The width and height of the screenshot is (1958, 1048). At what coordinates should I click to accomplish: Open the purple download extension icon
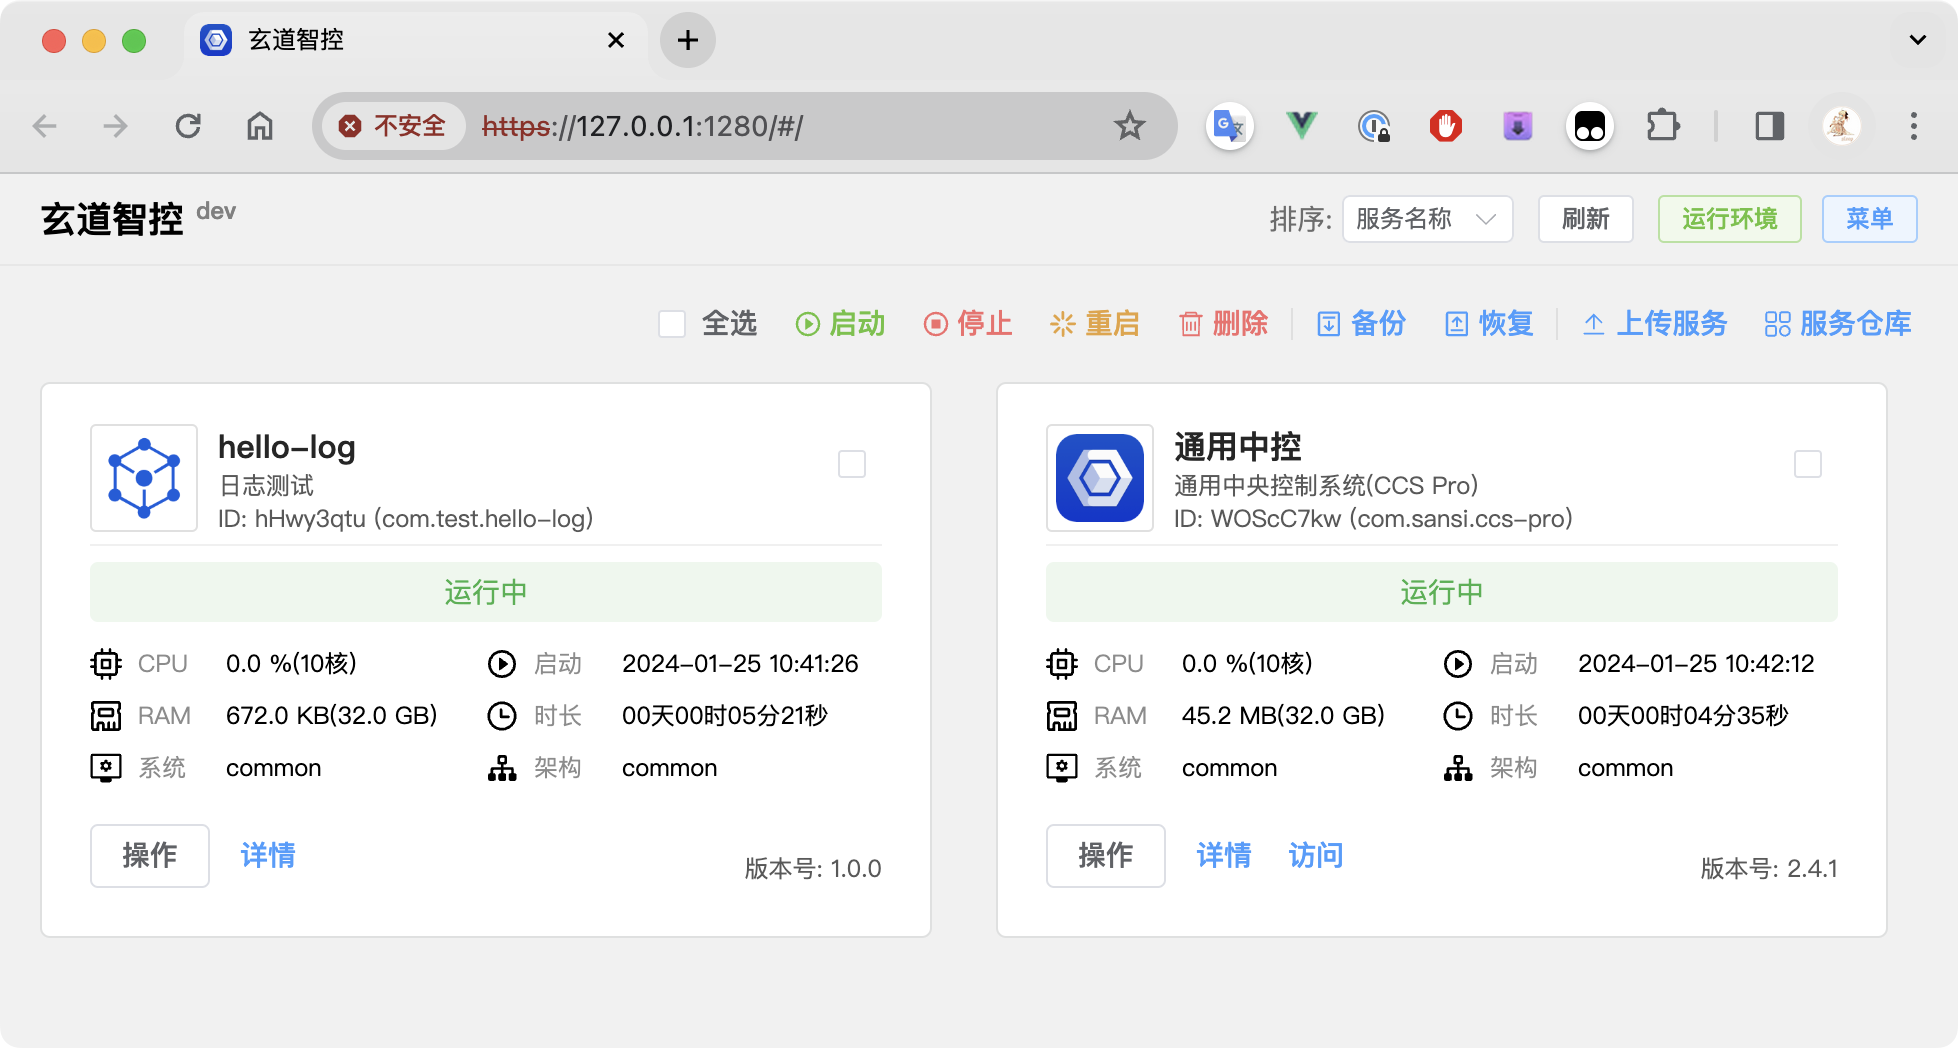1518,126
